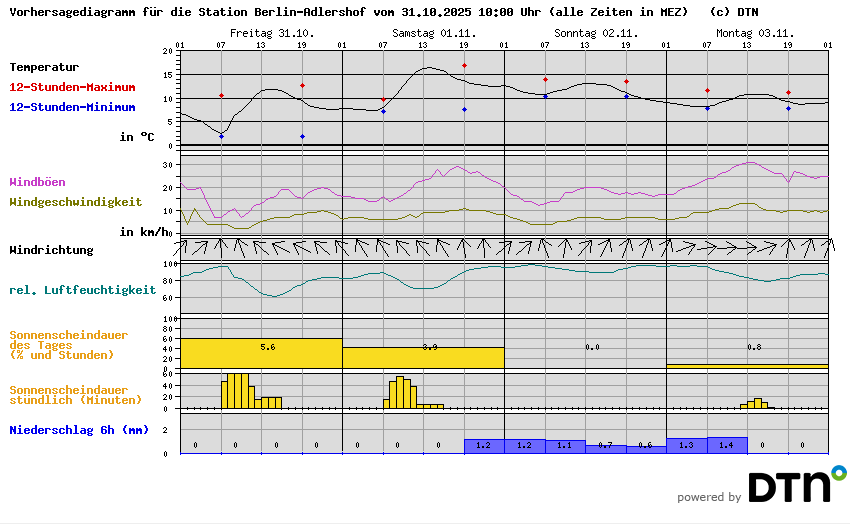Click the Windböen legend label
The height and width of the screenshot is (524, 850).
[x=37, y=182]
